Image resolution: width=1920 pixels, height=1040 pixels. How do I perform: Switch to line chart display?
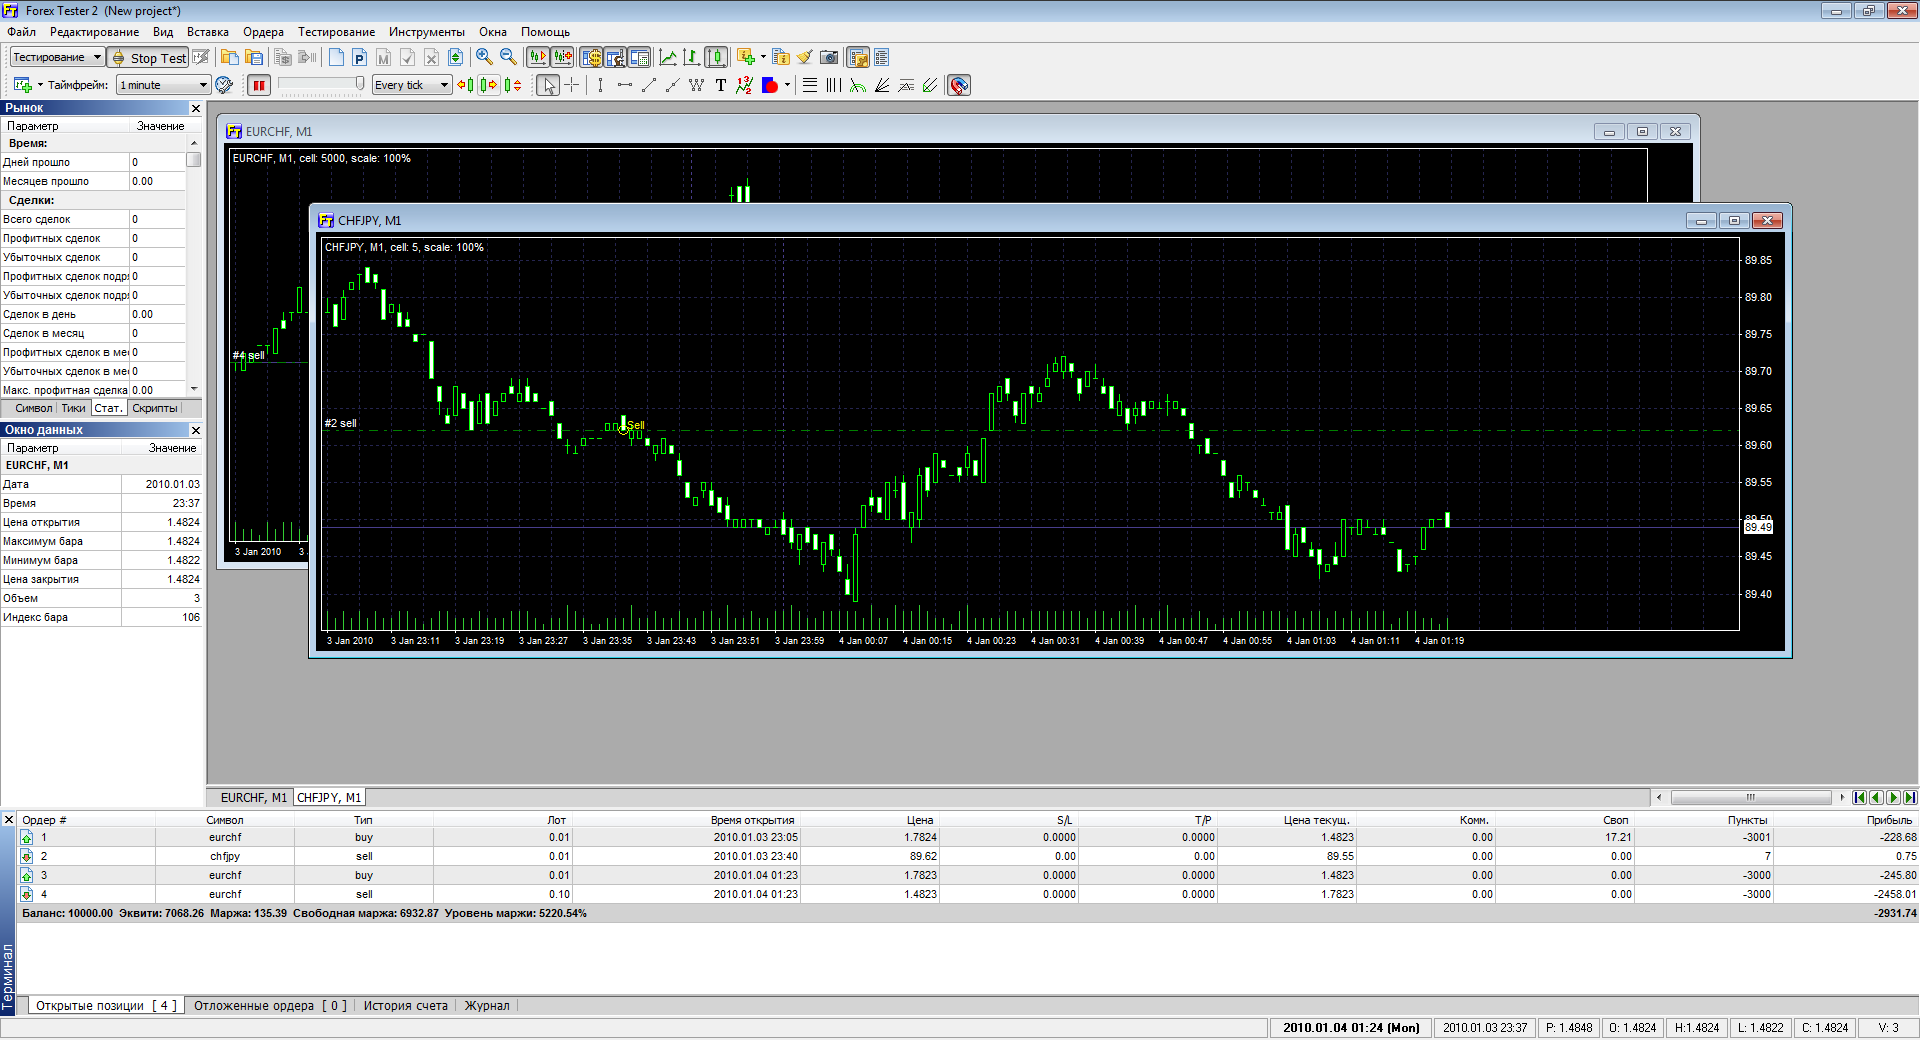pyautogui.click(x=668, y=57)
